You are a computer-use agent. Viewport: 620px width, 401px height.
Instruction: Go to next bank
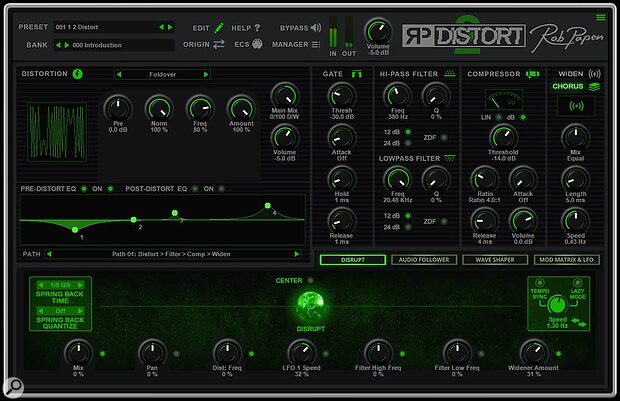coord(67,45)
